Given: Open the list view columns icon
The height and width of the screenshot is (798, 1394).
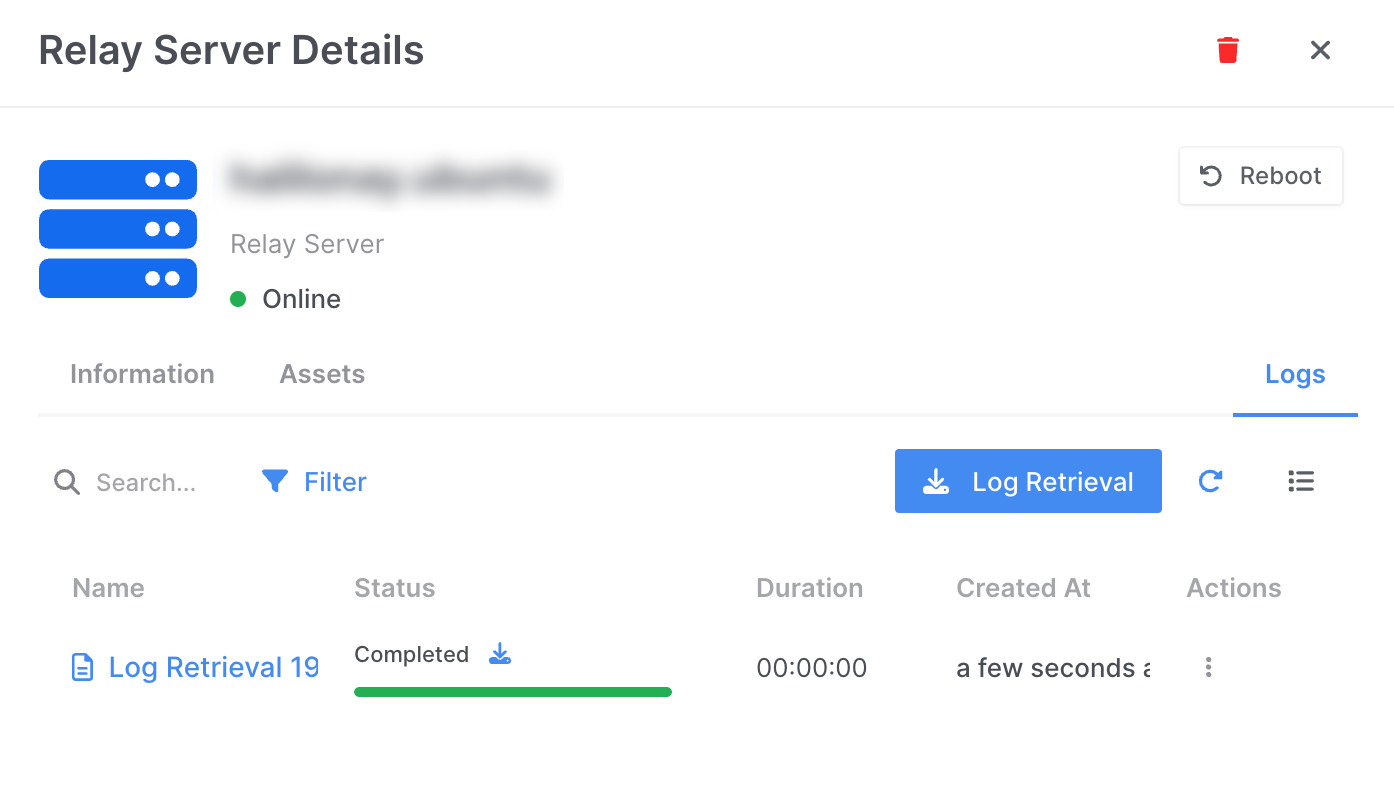Looking at the screenshot, I should (1300, 481).
